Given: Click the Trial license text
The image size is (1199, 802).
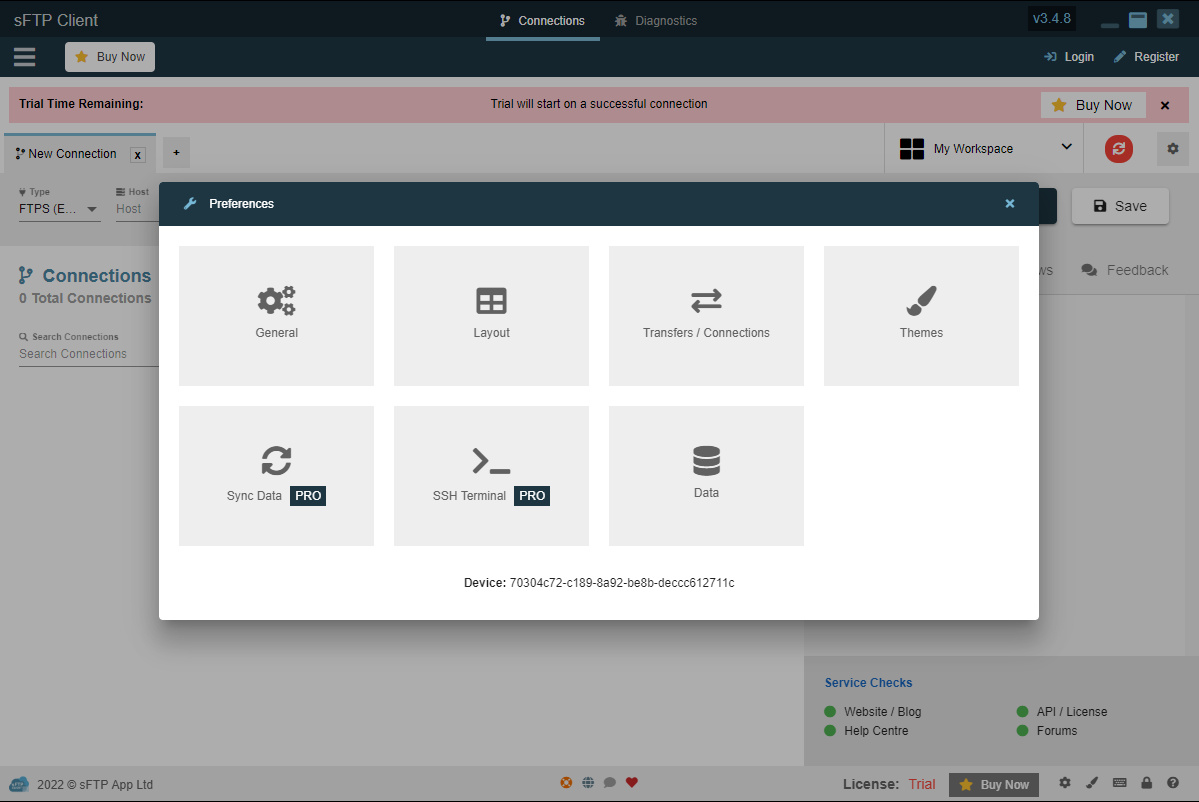Looking at the screenshot, I should tap(921, 784).
